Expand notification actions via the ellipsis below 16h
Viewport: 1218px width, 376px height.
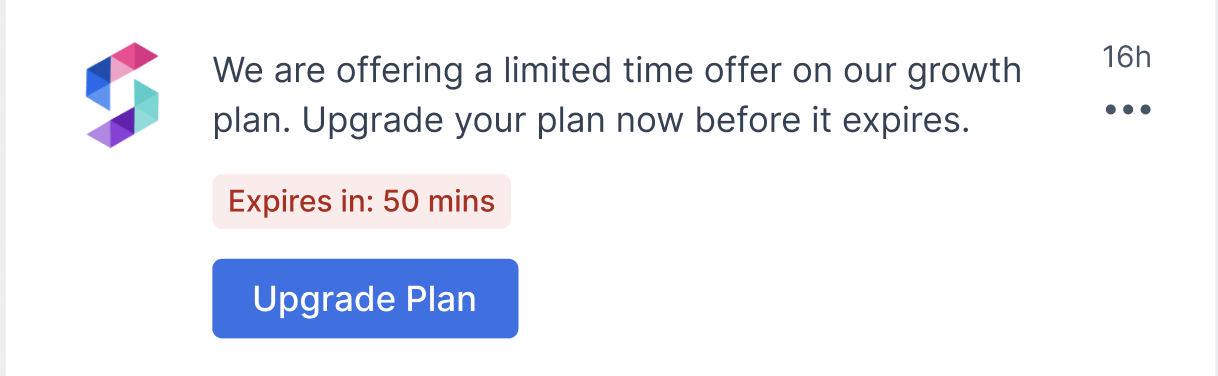point(1129,109)
